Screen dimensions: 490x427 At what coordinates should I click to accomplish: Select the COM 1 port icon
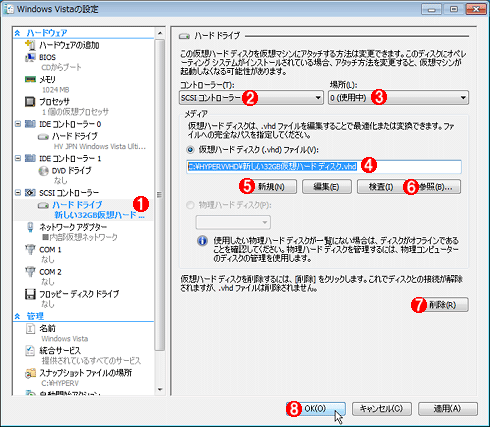coord(30,250)
